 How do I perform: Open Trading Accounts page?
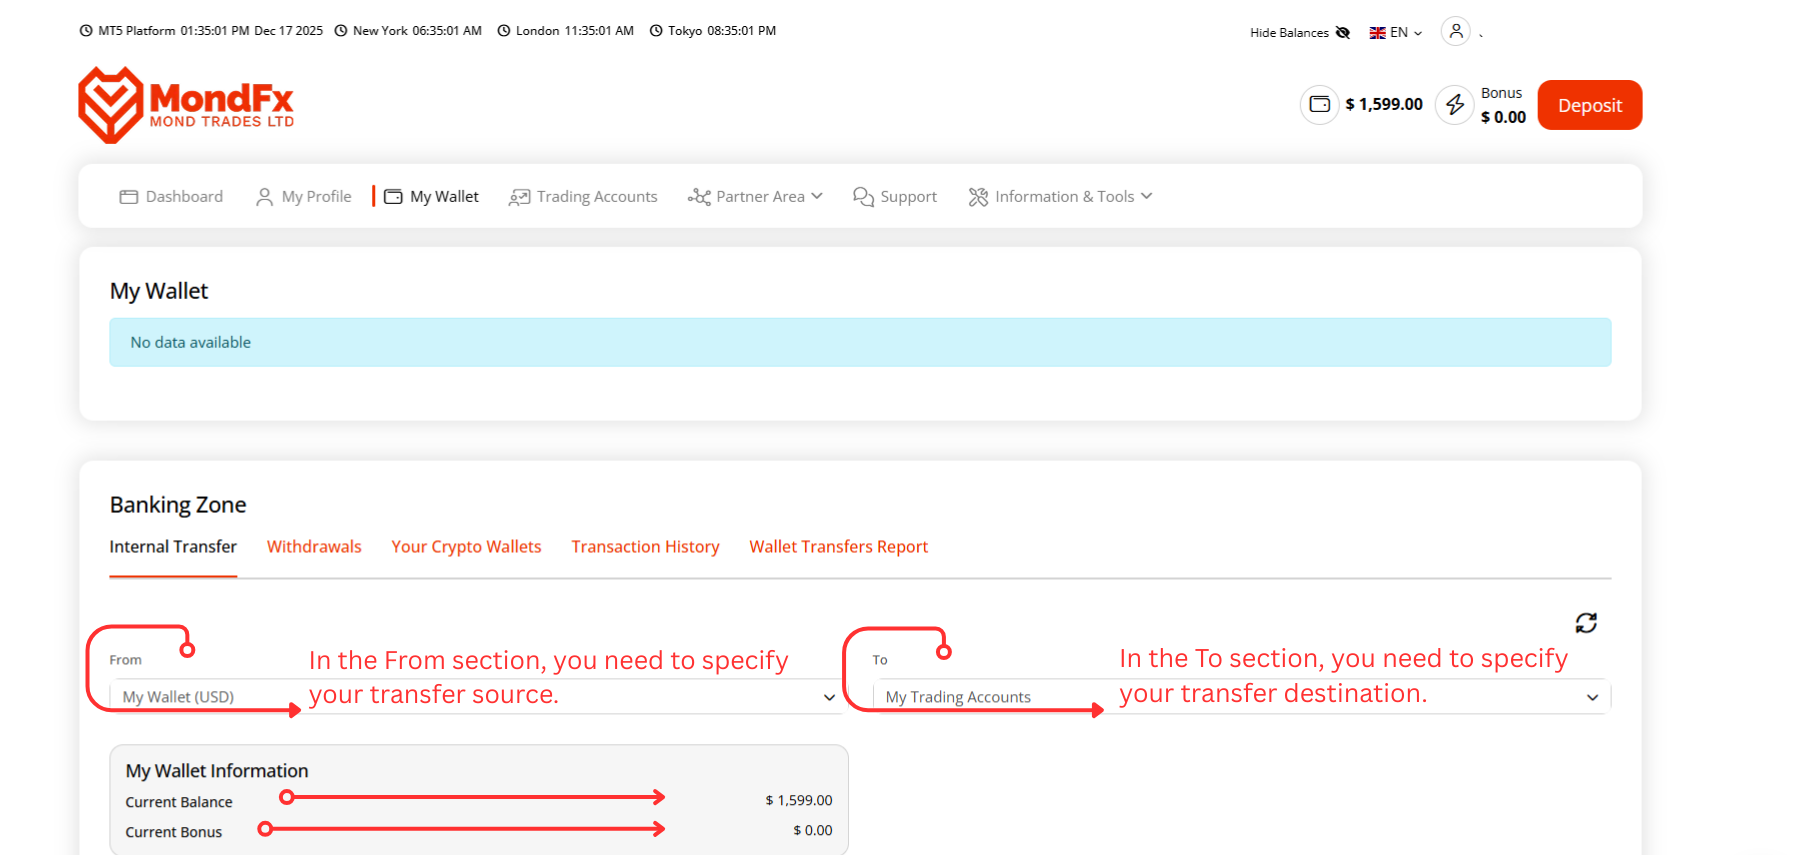pyautogui.click(x=584, y=197)
